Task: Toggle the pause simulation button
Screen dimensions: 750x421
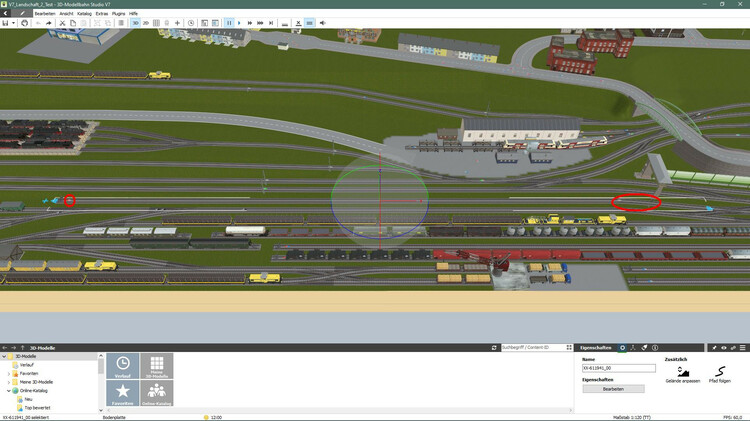Action: click(229, 22)
